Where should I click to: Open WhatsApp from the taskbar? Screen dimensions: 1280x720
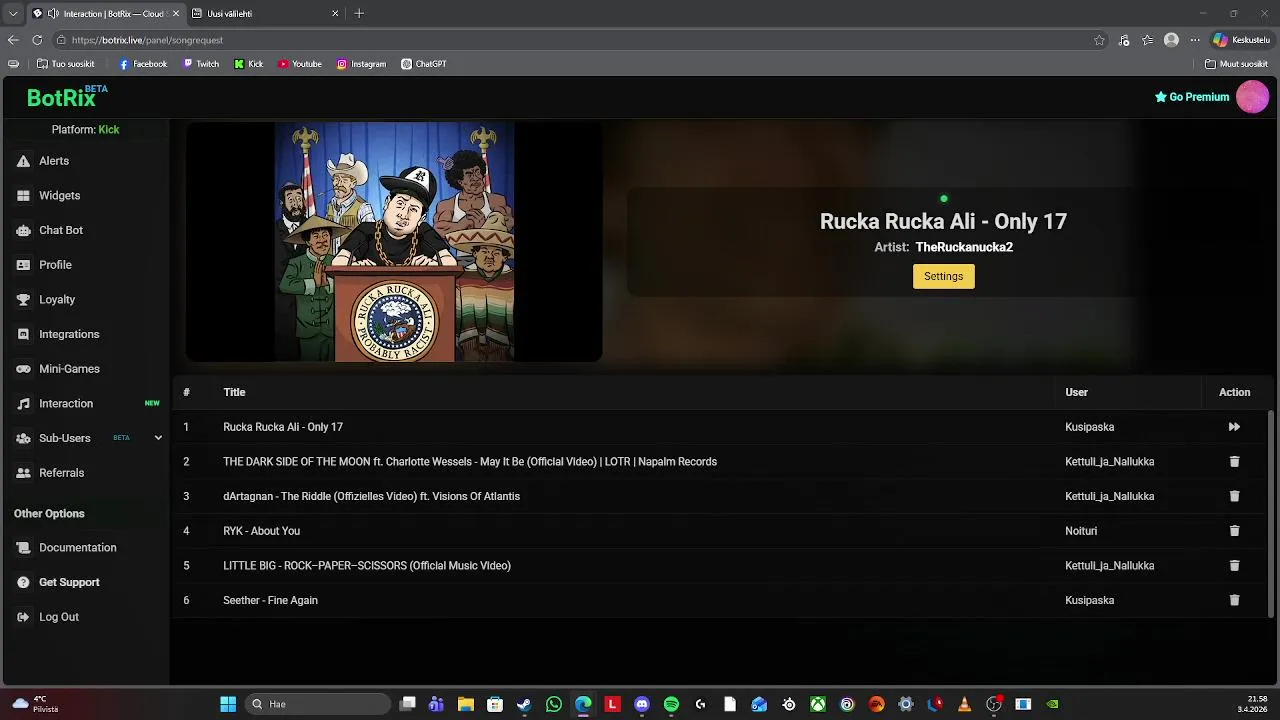[554, 704]
